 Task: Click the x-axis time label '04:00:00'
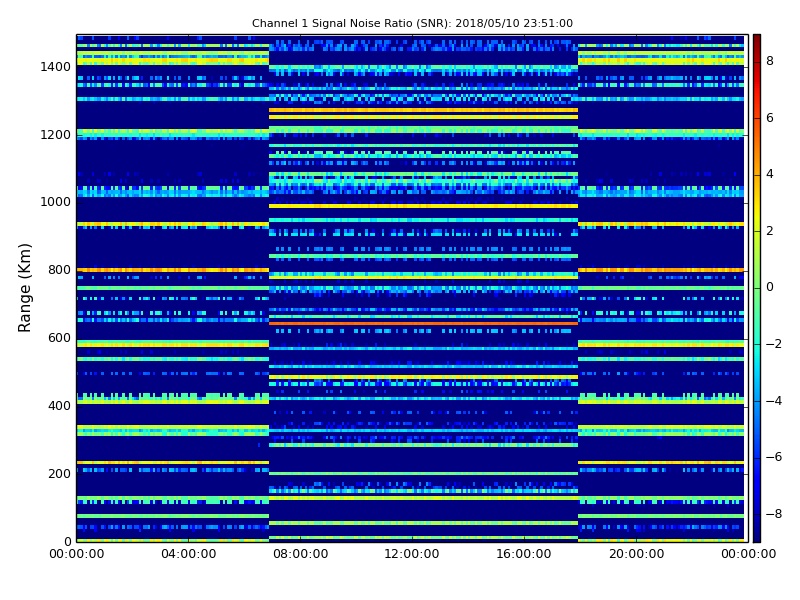(189, 554)
